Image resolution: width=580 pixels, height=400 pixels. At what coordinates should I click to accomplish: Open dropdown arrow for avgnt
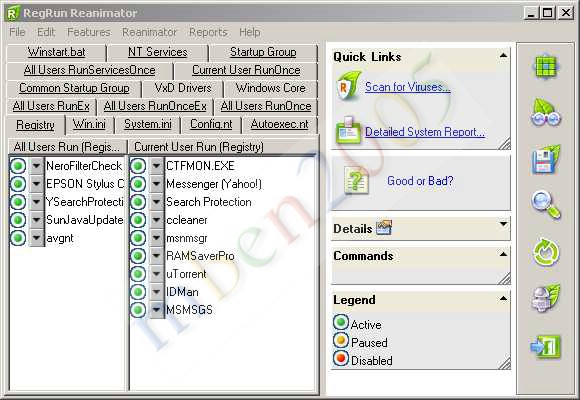point(36,238)
